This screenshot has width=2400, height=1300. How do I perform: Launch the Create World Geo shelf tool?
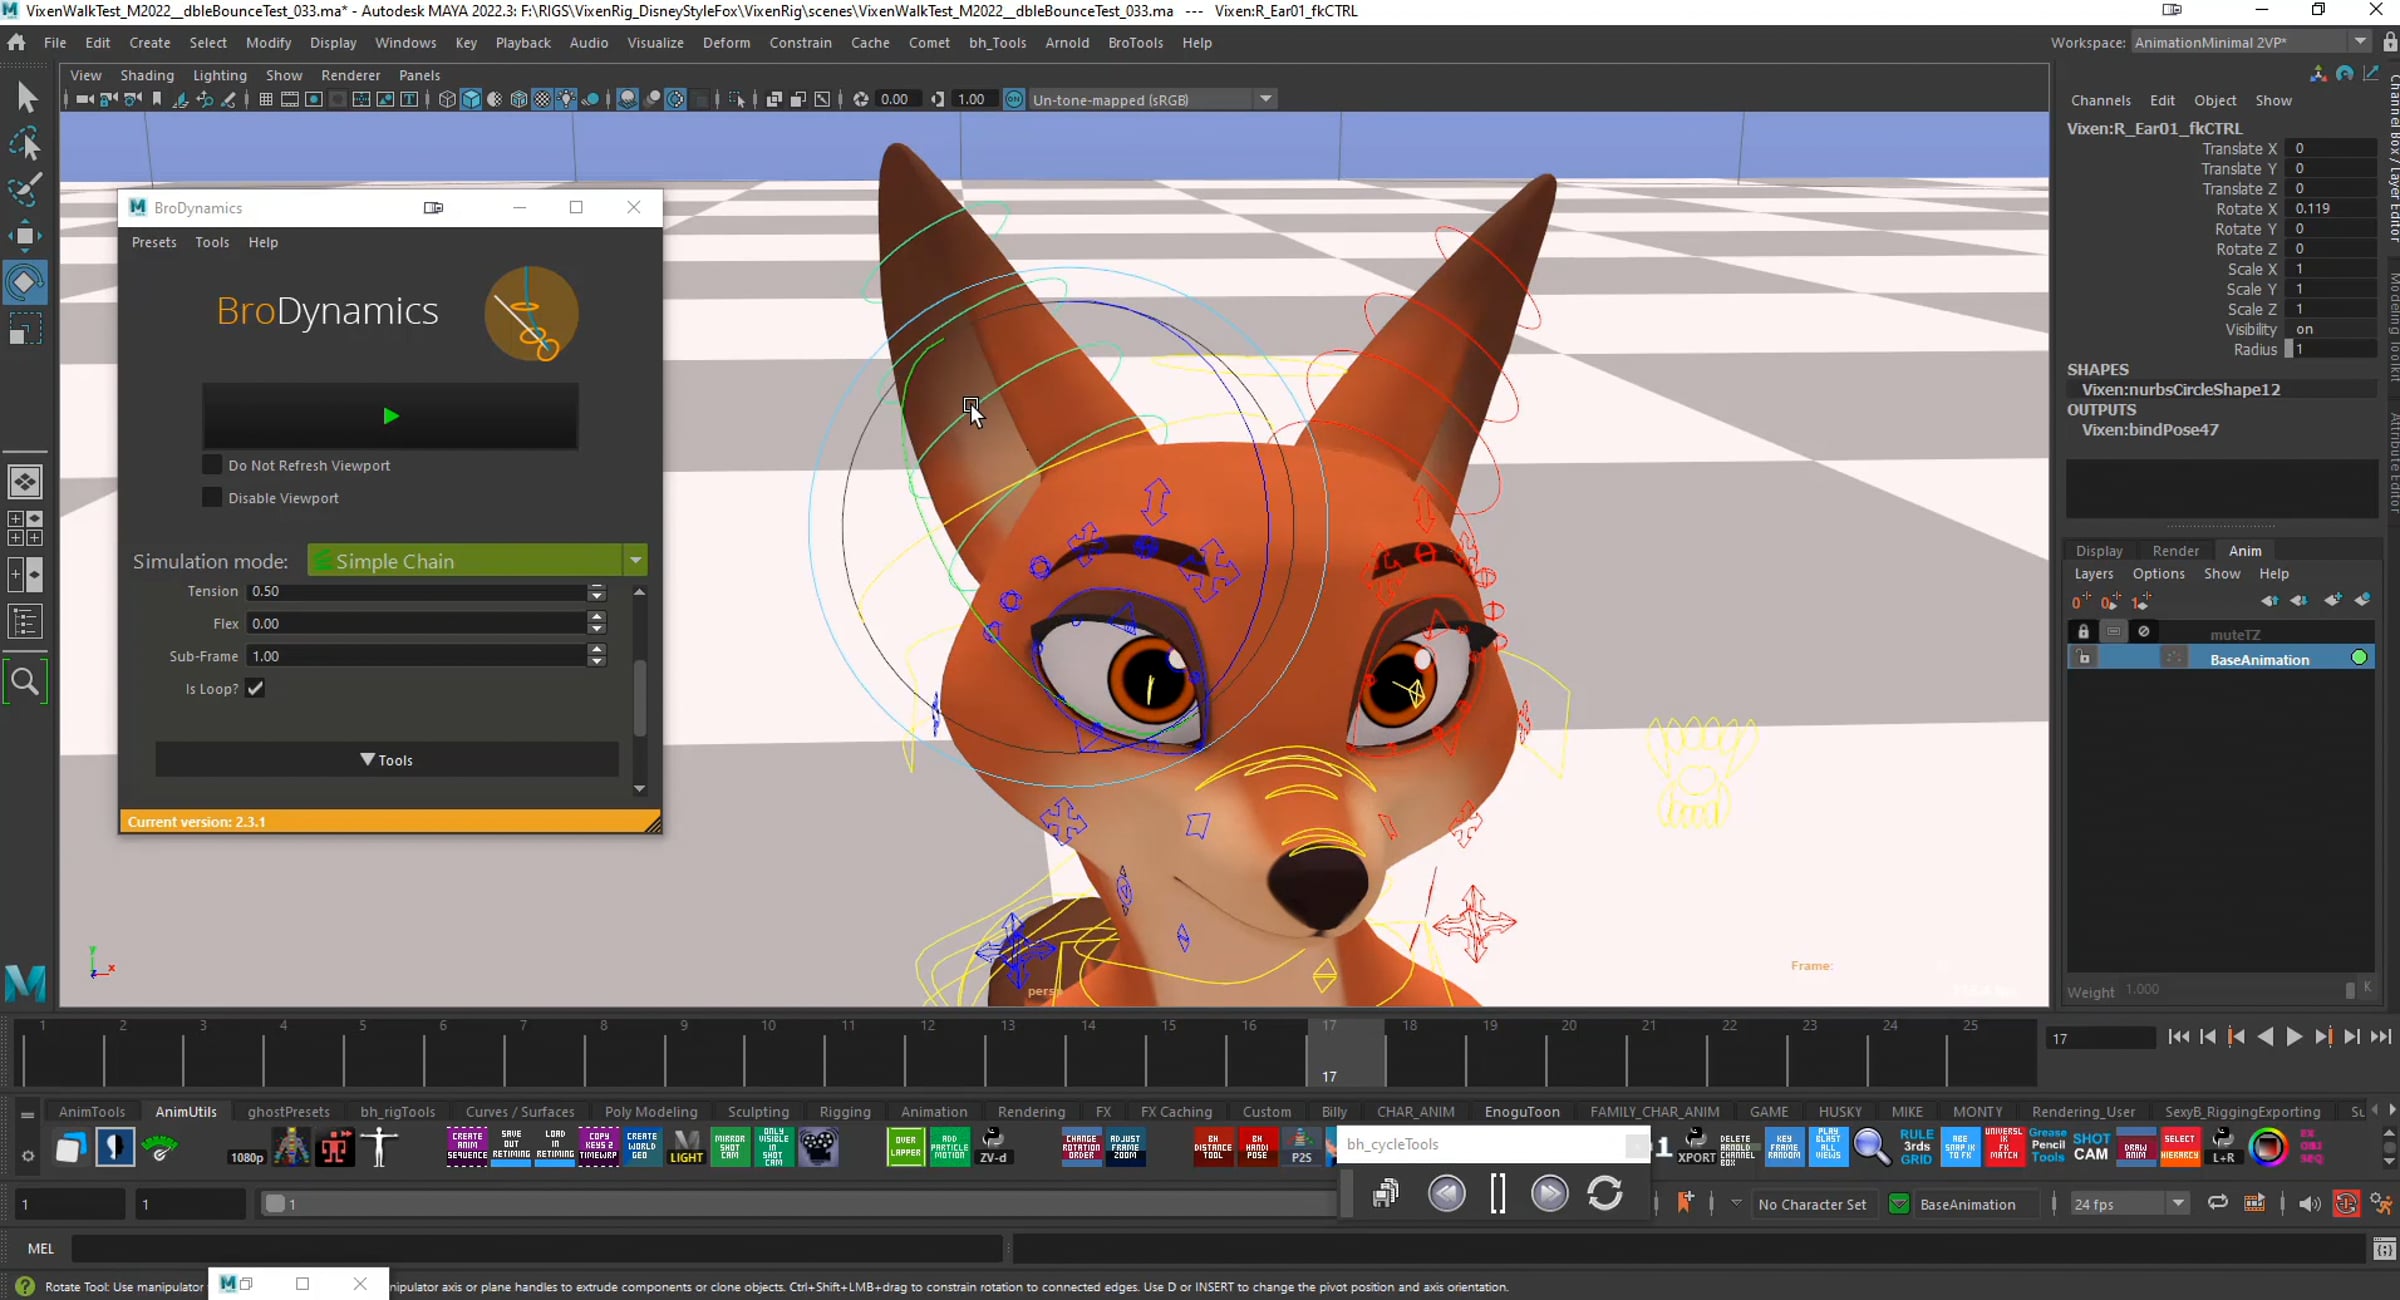coord(642,1147)
